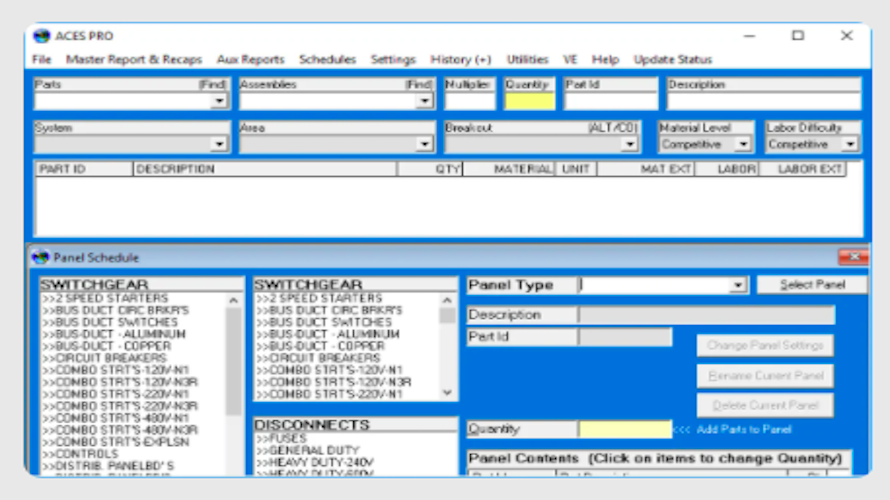
Task: Select >>BUS-DUCT - COPPER in middle list
Action: pyautogui.click(x=320, y=346)
